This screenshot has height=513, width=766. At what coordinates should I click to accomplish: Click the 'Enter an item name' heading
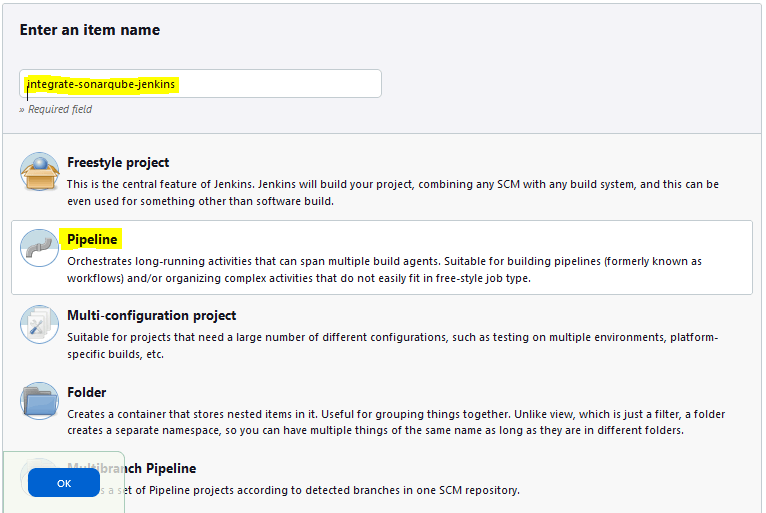tap(90, 30)
